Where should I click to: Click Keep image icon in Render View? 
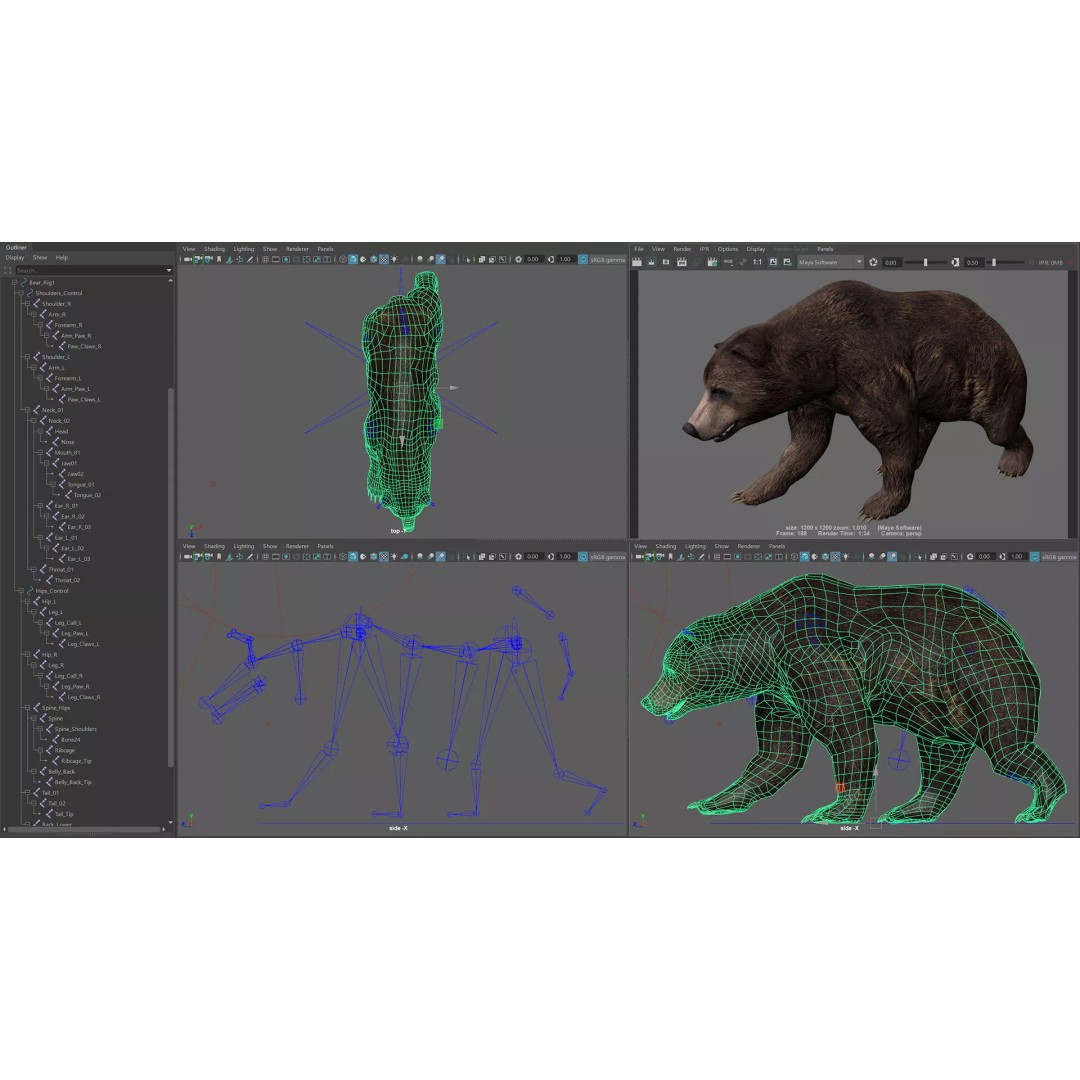tap(773, 262)
